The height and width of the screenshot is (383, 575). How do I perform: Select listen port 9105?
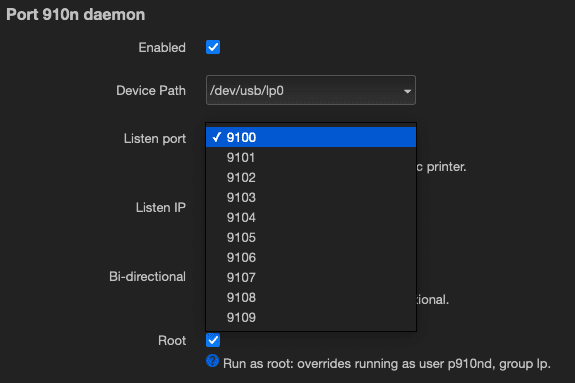pyautogui.click(x=311, y=237)
